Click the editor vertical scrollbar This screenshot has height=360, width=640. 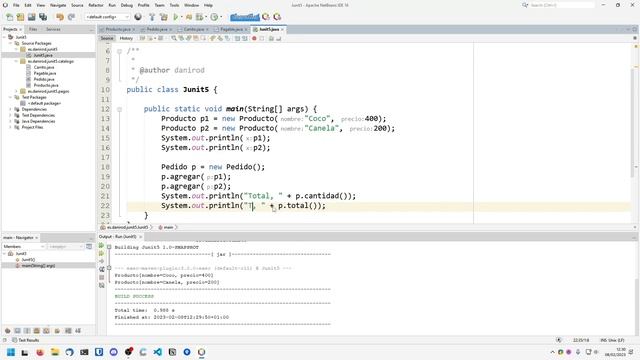pos(633,122)
